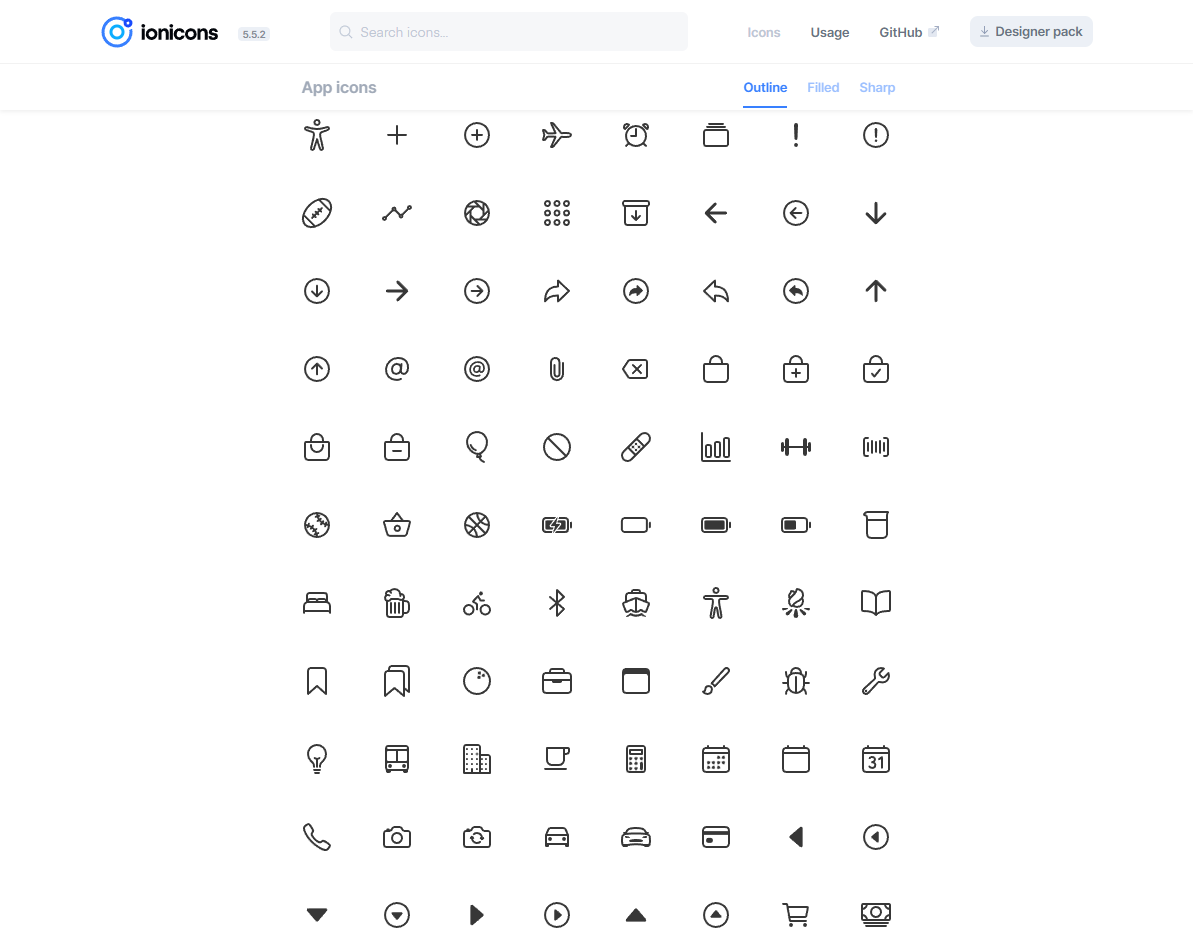Select the barcode icon
Screen dimensions: 1193x947
click(x=876, y=447)
